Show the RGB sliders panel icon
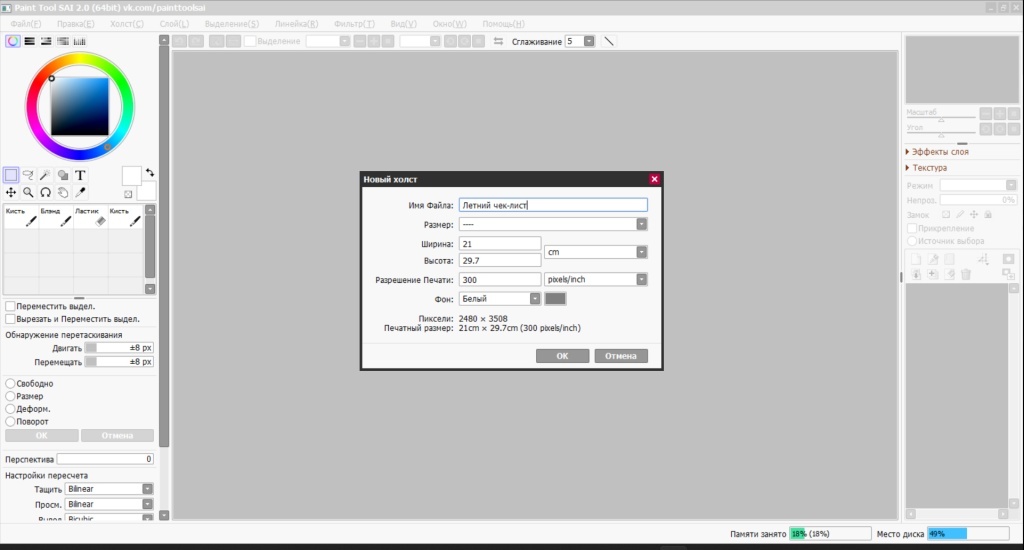Viewport: 1024px width, 550px height. pyautogui.click(x=29, y=41)
